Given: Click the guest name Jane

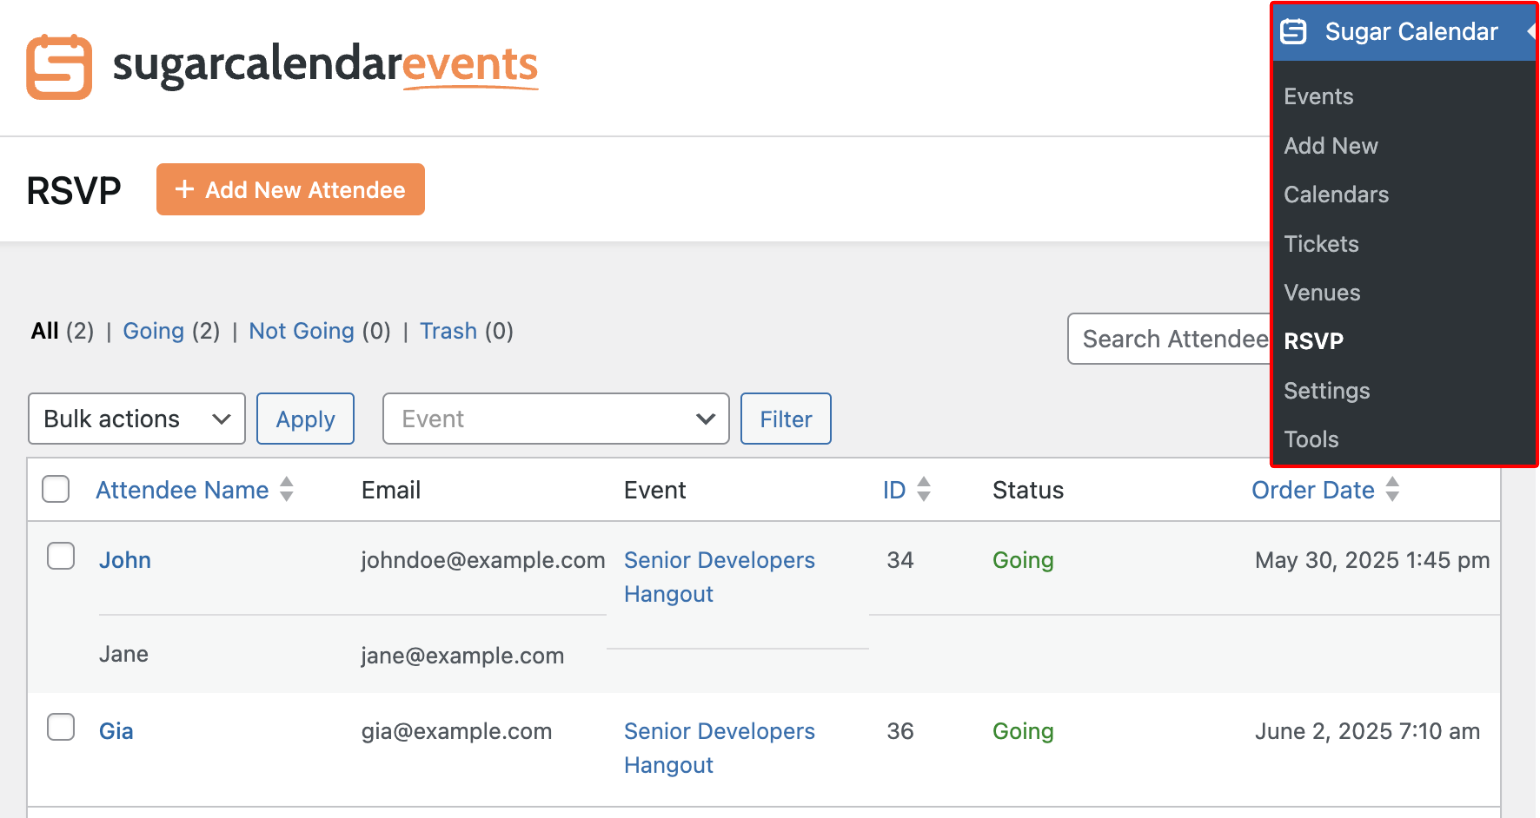Looking at the screenshot, I should click(124, 654).
